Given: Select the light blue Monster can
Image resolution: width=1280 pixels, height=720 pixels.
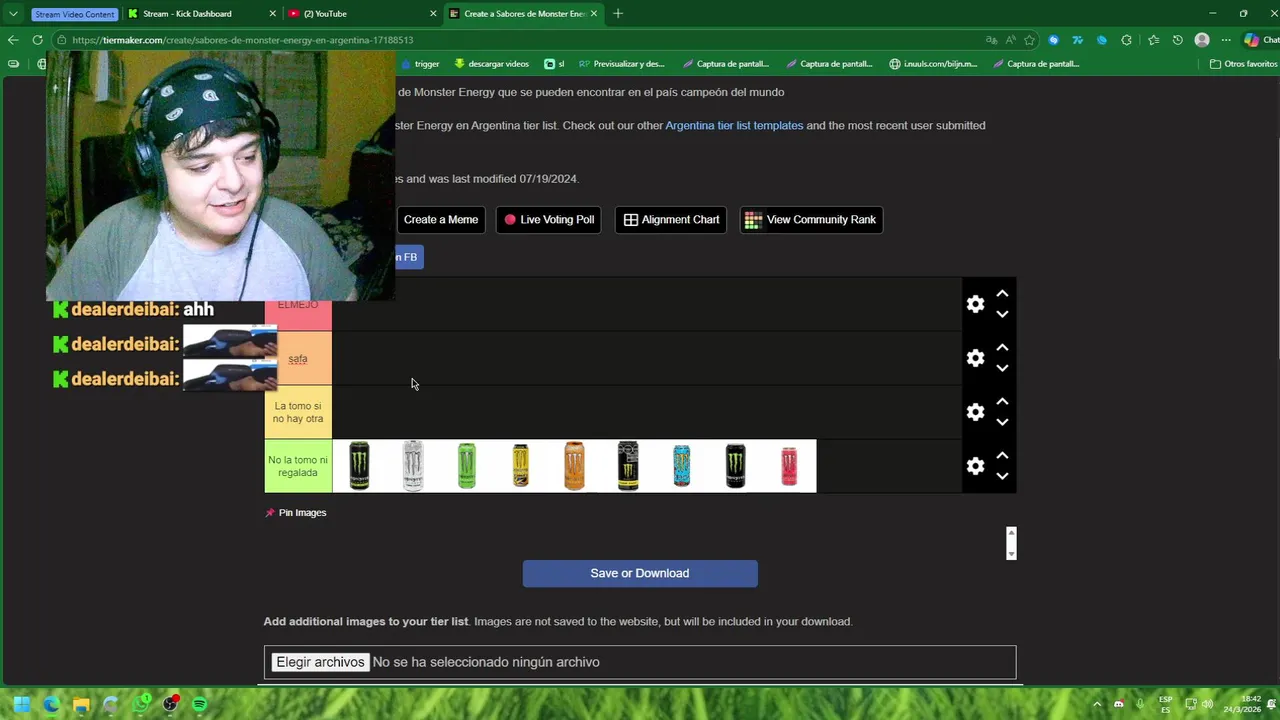Looking at the screenshot, I should tap(682, 466).
